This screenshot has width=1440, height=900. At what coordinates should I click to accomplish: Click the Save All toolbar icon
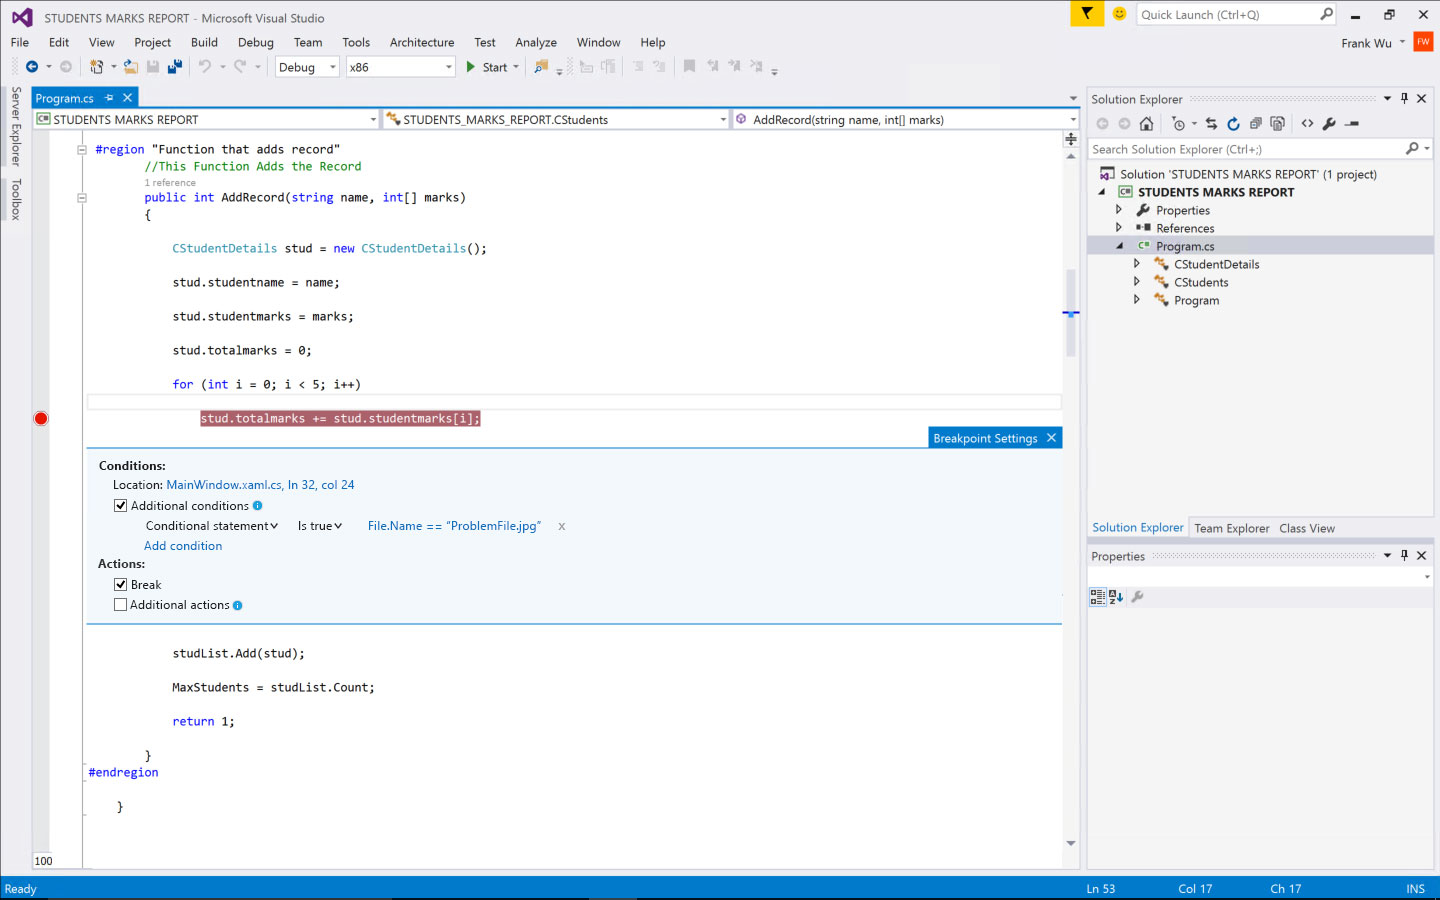[174, 66]
